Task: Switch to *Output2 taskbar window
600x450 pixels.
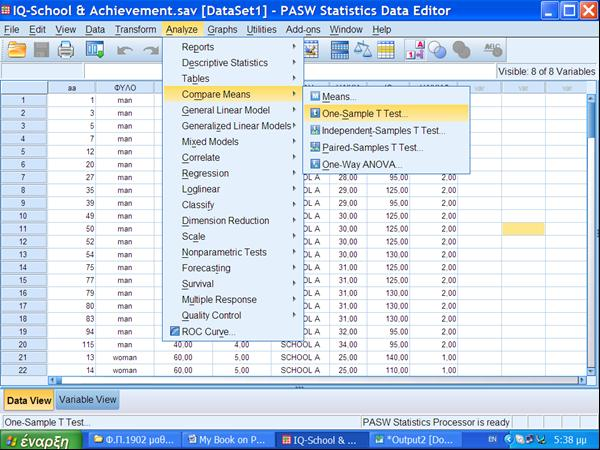Action: coord(415,440)
